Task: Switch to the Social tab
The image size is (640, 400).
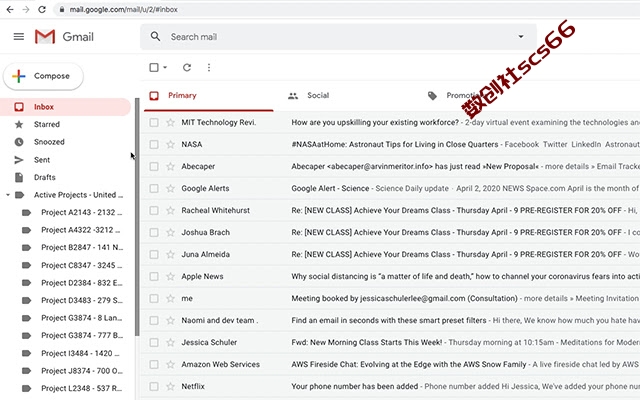Action: (x=318, y=96)
